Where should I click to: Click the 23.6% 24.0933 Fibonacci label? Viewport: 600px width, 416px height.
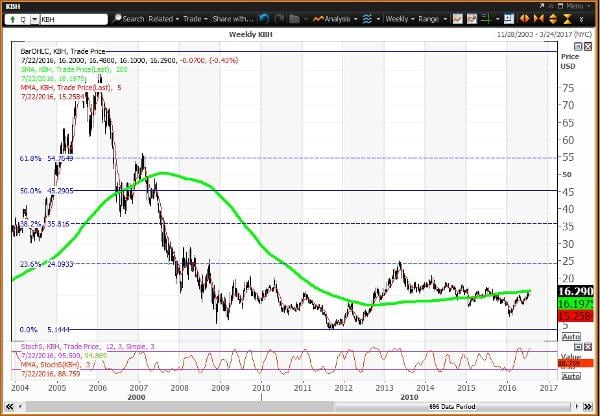tap(46, 264)
